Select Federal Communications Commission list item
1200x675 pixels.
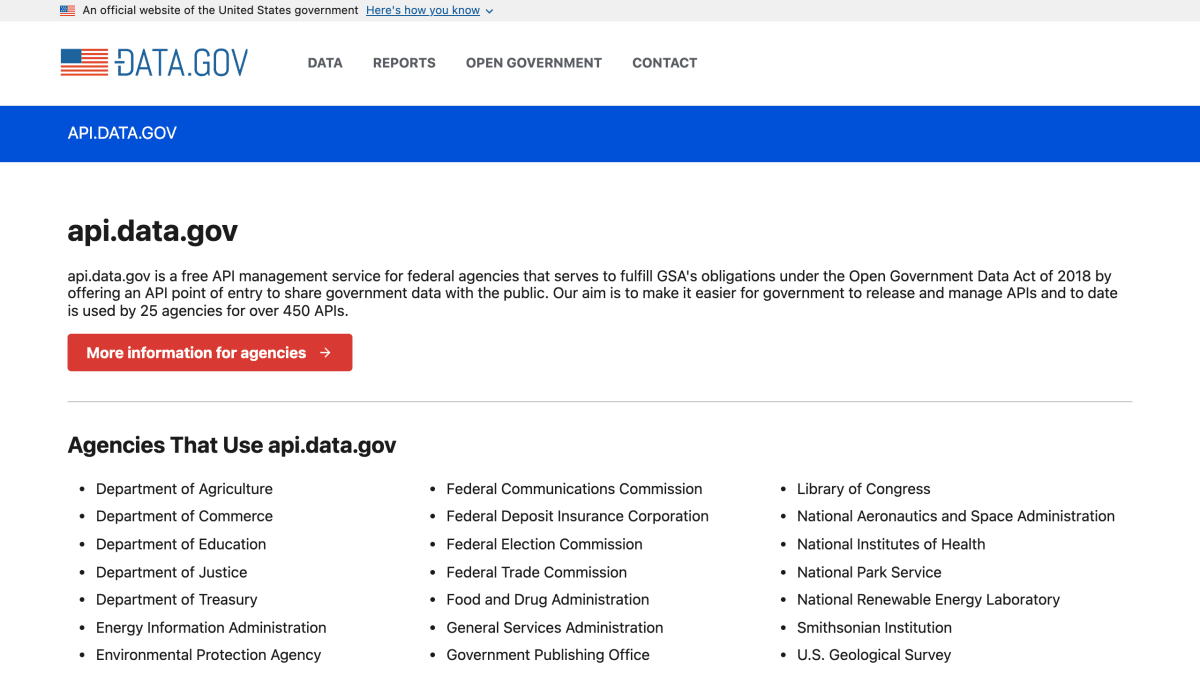(x=575, y=489)
